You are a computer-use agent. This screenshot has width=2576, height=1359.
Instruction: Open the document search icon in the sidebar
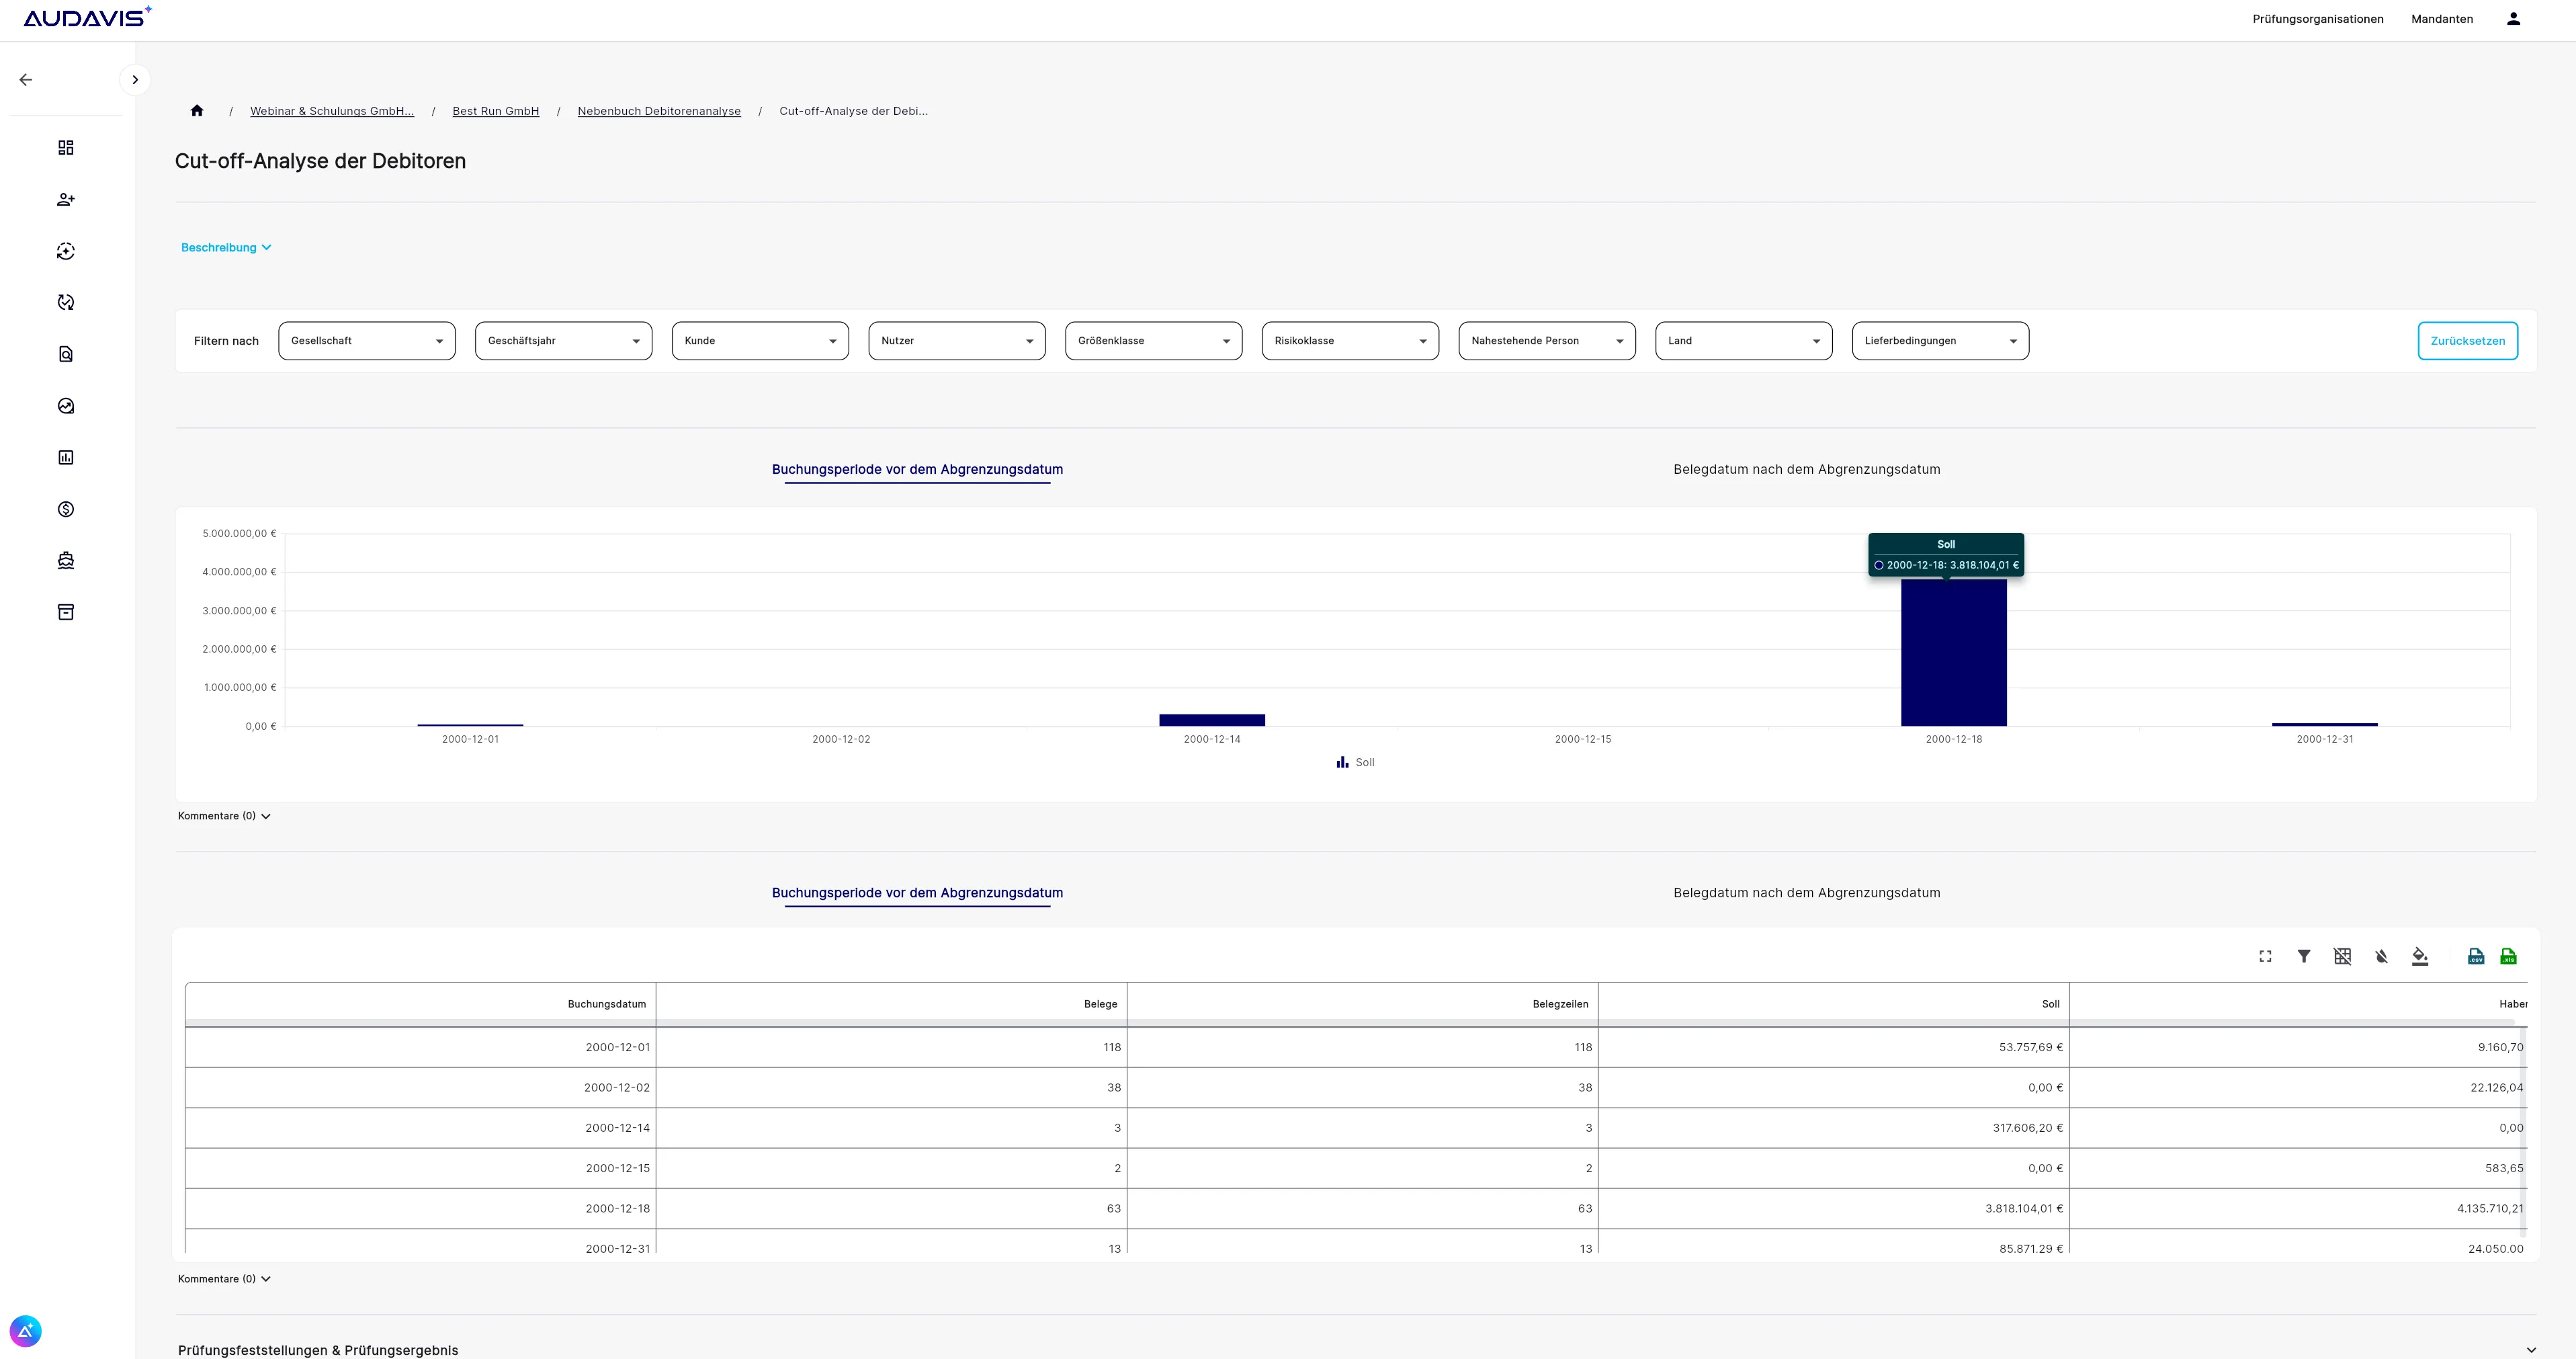coord(66,354)
